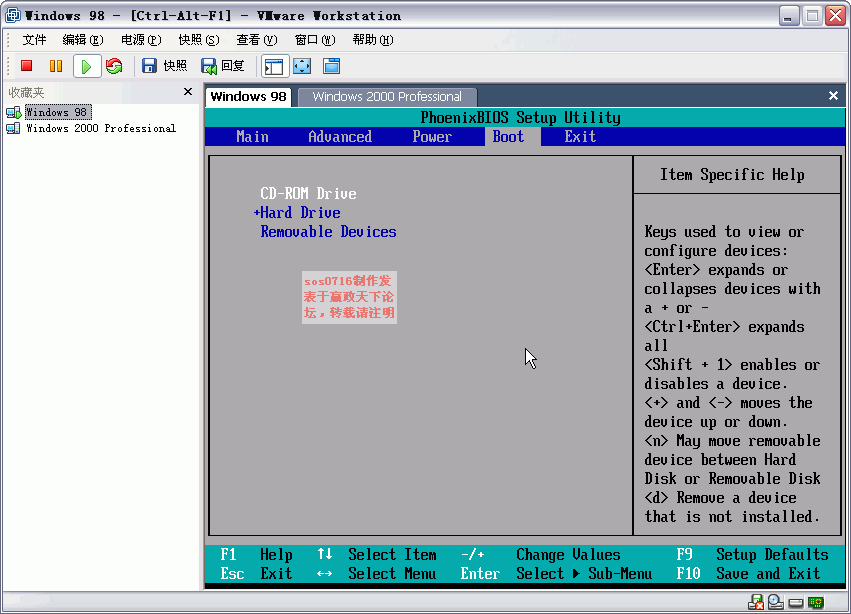Open the 文件 menu
851x614 pixels.
click(x=34, y=40)
